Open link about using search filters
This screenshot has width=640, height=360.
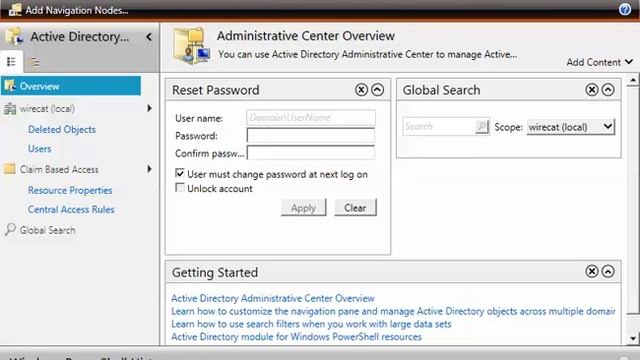(311, 324)
